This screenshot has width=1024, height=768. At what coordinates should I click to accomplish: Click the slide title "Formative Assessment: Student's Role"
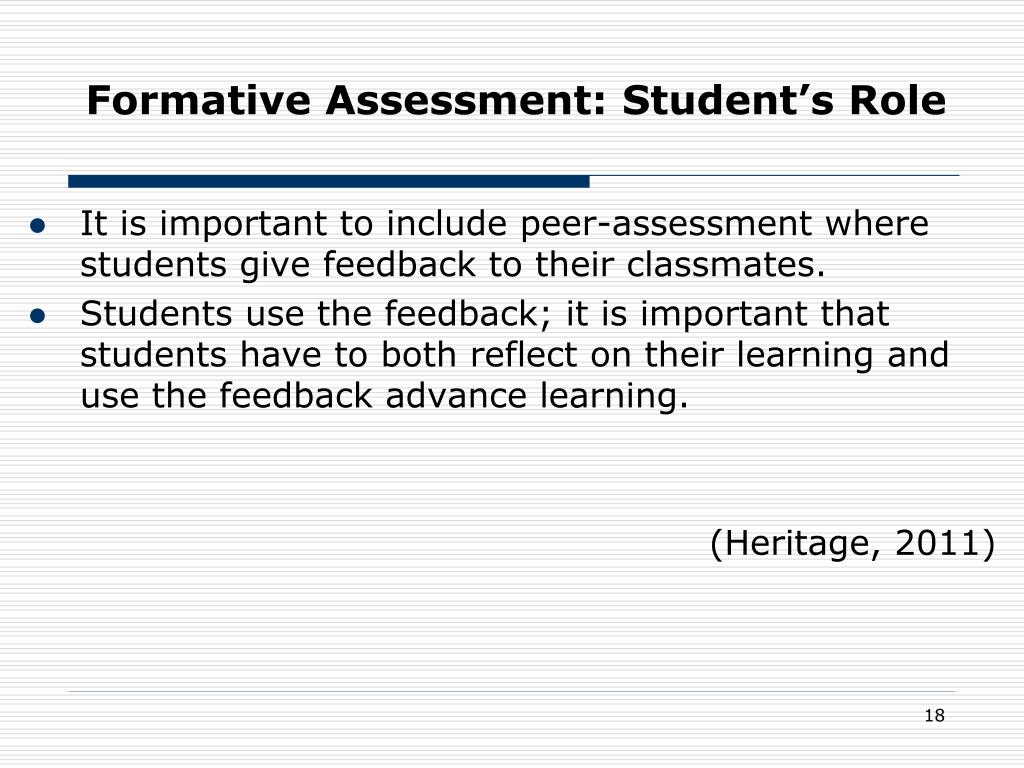click(516, 101)
